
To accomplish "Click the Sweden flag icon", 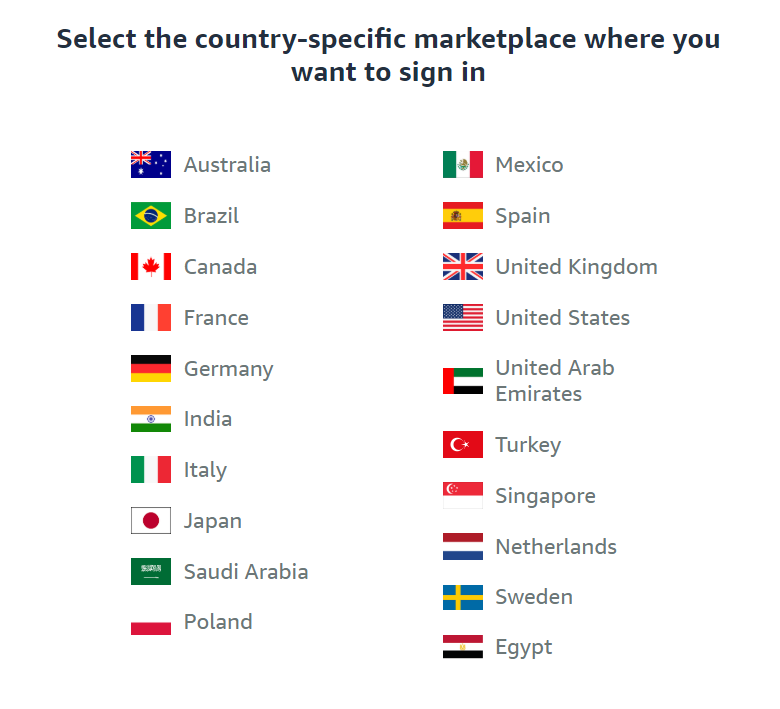I will [x=463, y=597].
